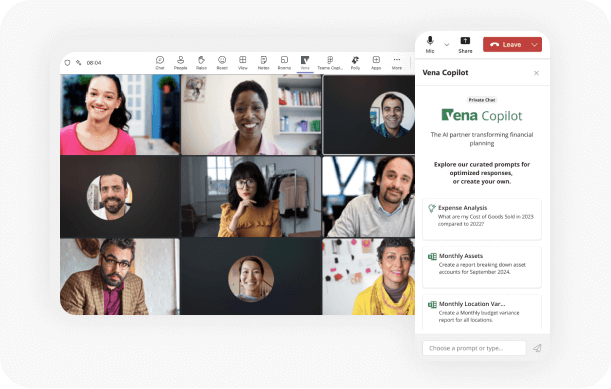Click the lightbulb icon on Expense Analysis

(432, 208)
